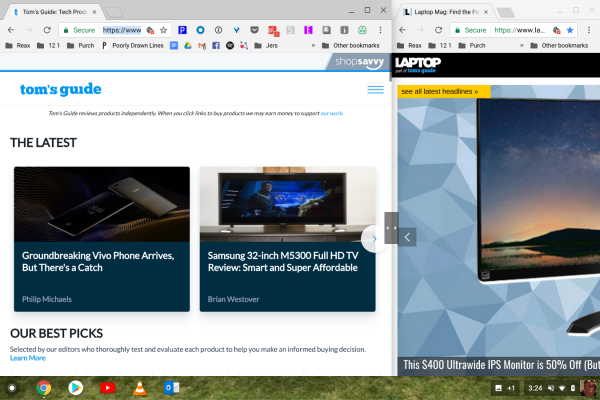Open the Groundbreaking Vivo Phone article card
This screenshot has width=600, height=400.
[x=102, y=239]
